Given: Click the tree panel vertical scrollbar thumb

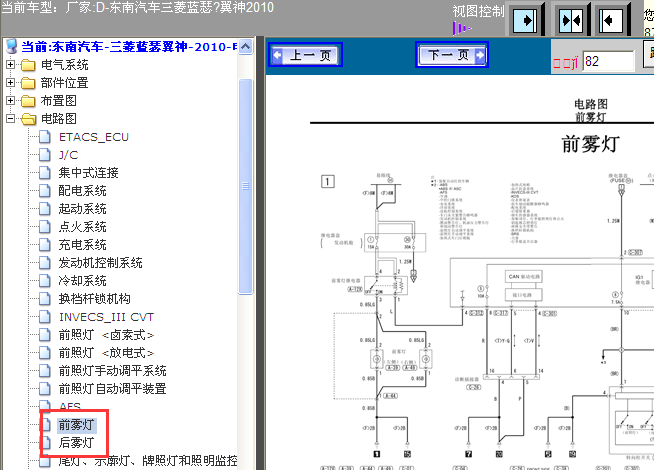Looking at the screenshot, I should (246, 186).
